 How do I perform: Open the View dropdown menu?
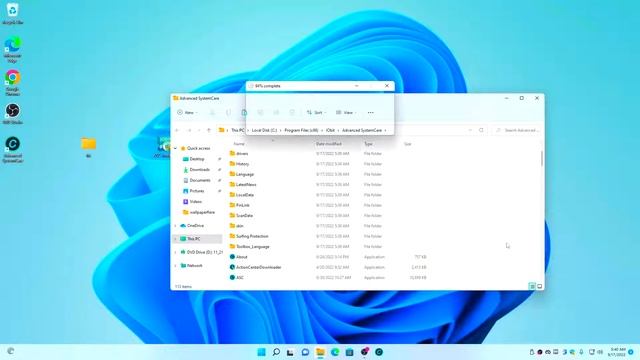point(346,113)
